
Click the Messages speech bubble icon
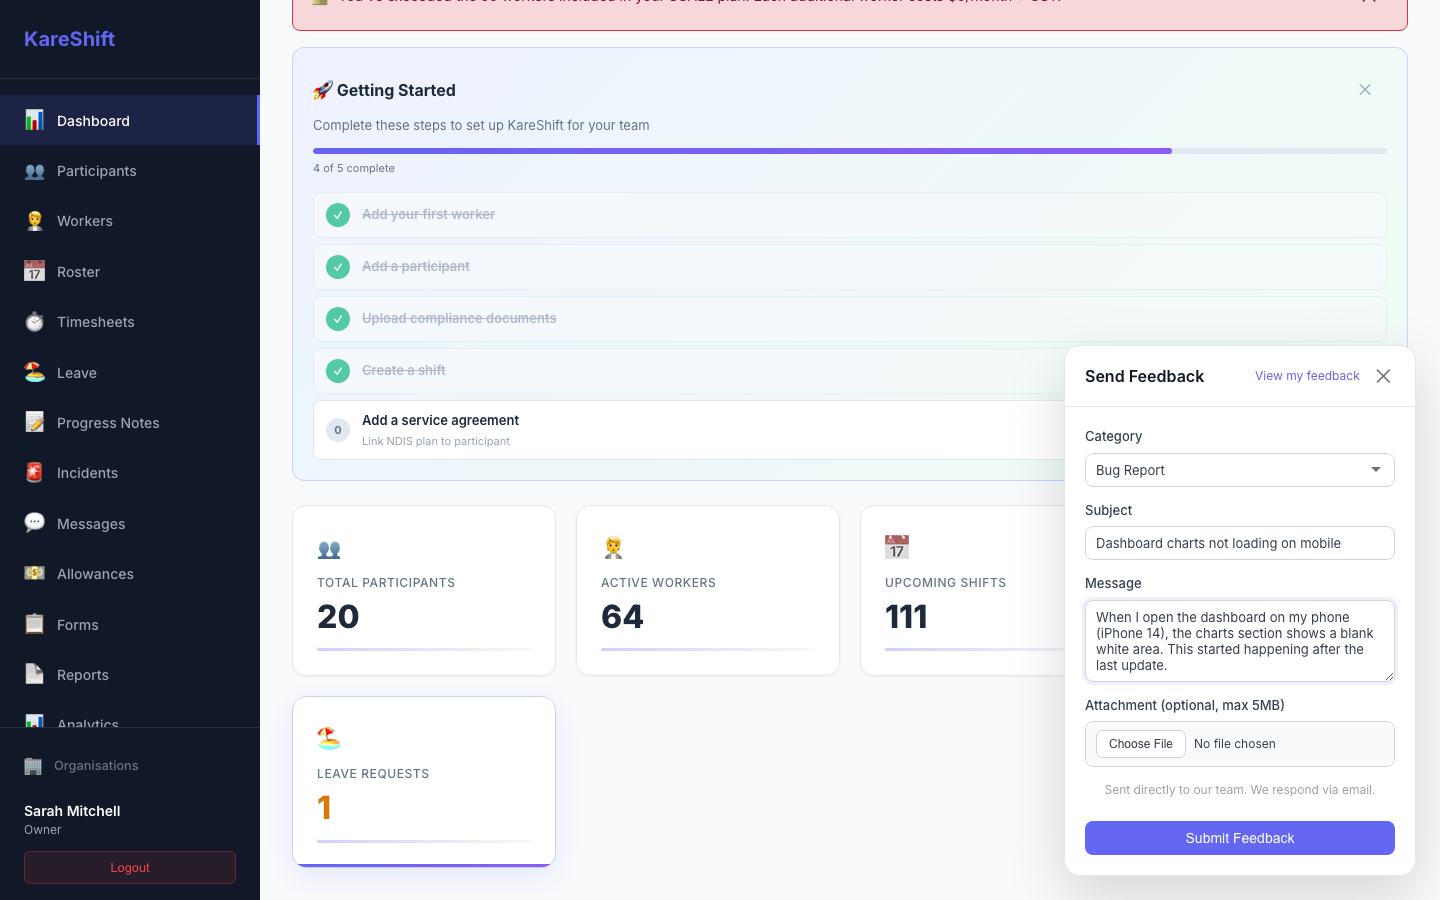(34, 523)
